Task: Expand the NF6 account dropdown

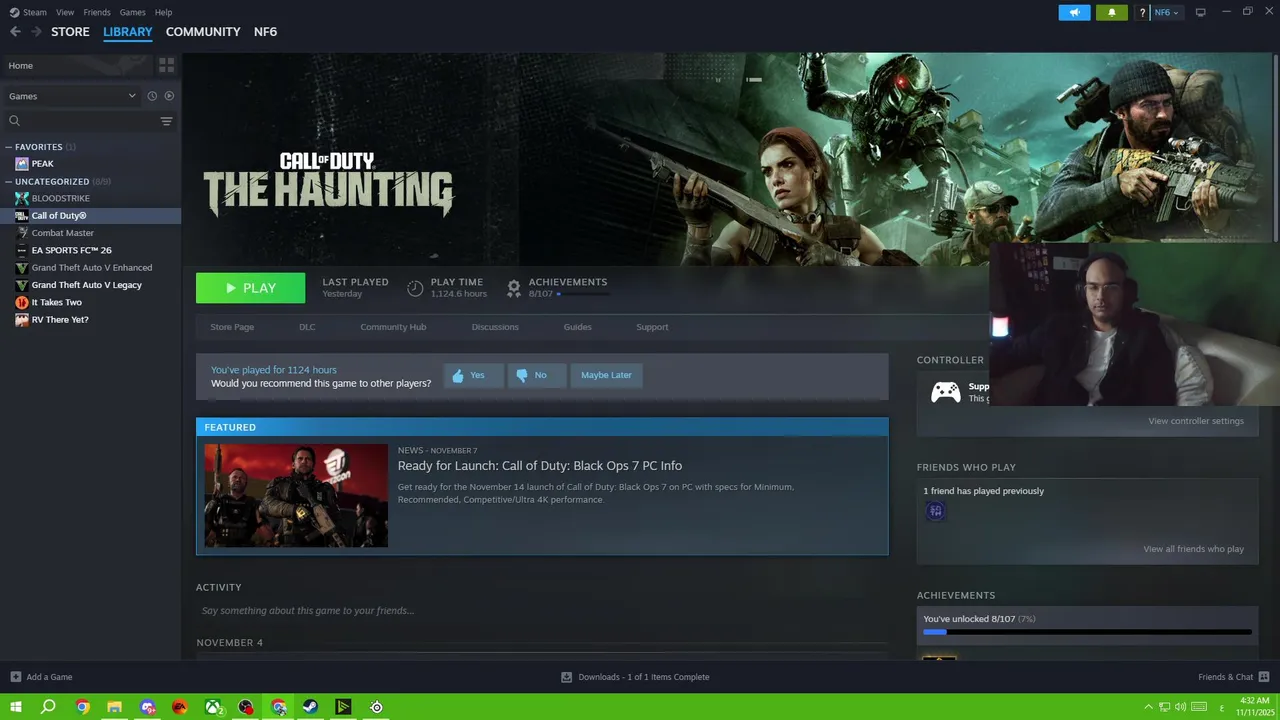Action: click(x=1167, y=12)
